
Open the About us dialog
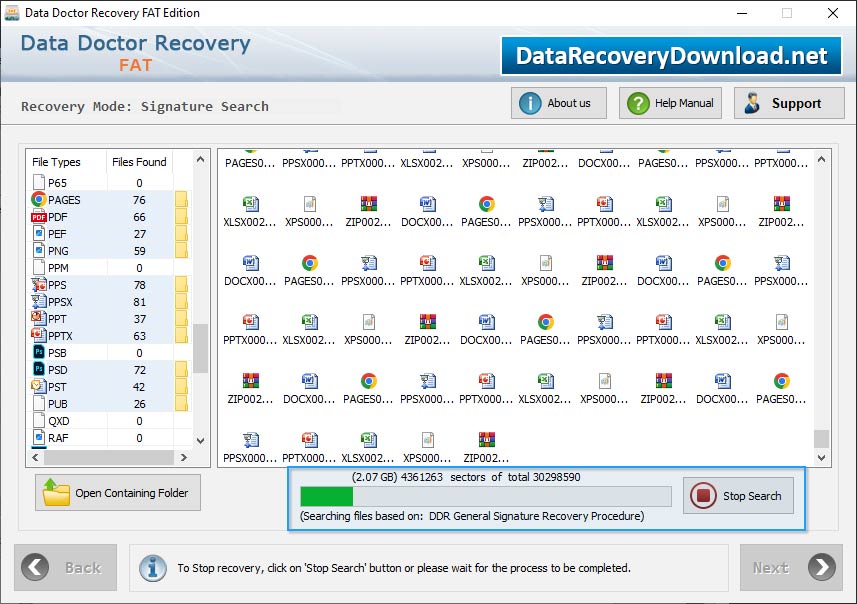pos(559,103)
